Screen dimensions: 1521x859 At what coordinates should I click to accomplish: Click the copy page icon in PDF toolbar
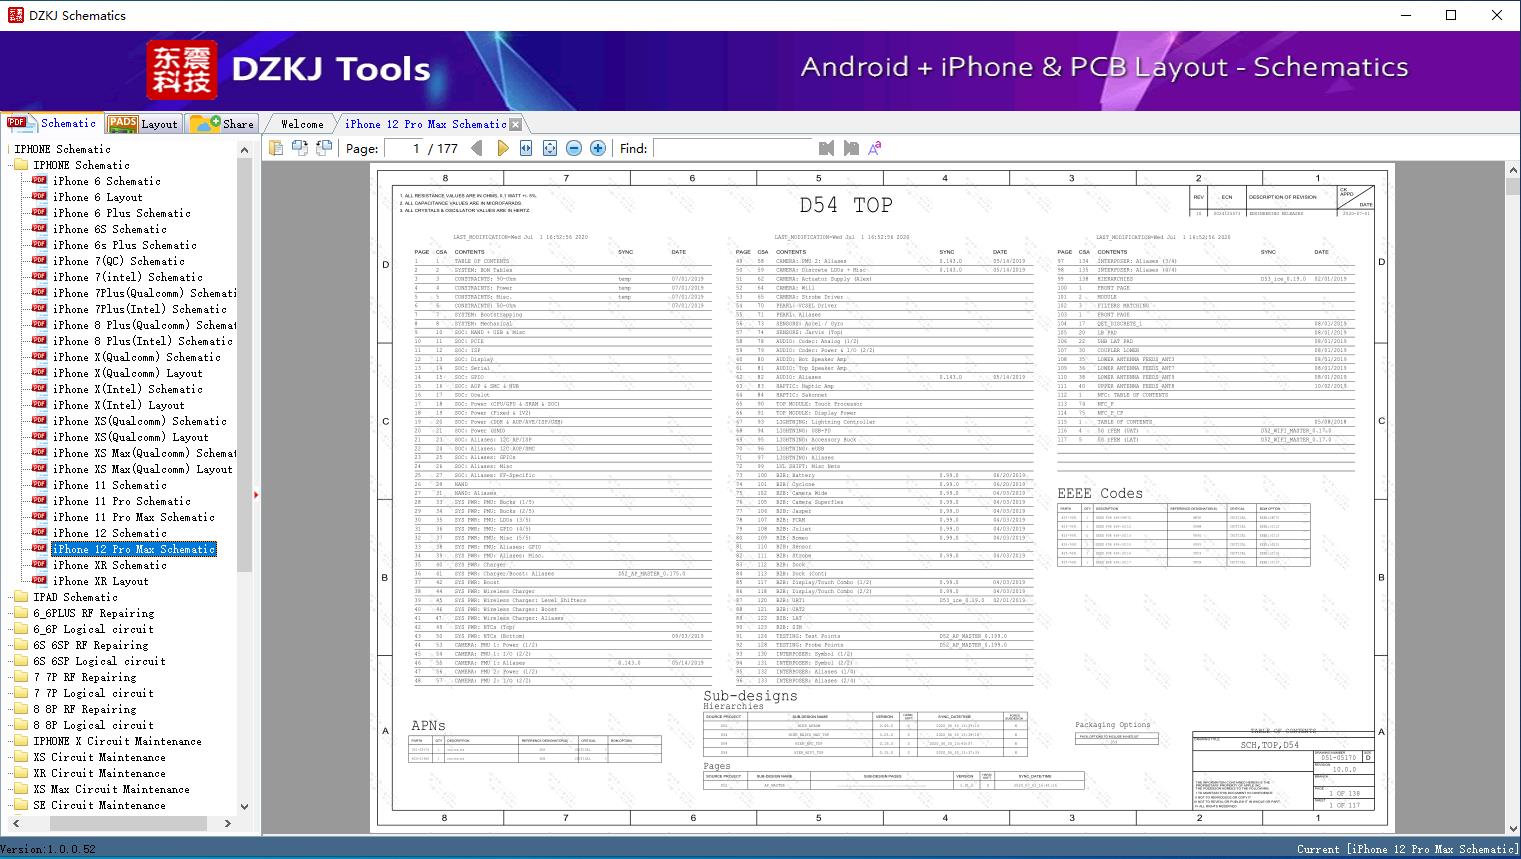(x=276, y=148)
